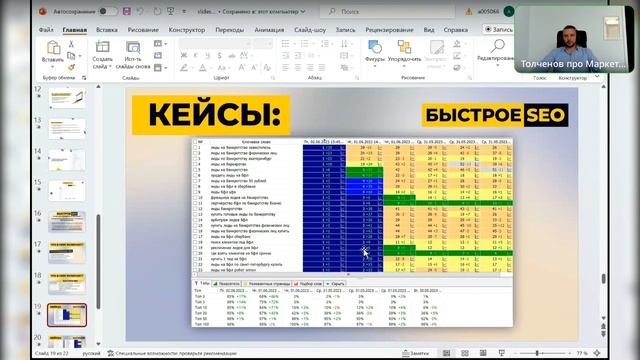640x360 pixels.
Task: Cut selection with the scissors icon
Action: point(71,44)
